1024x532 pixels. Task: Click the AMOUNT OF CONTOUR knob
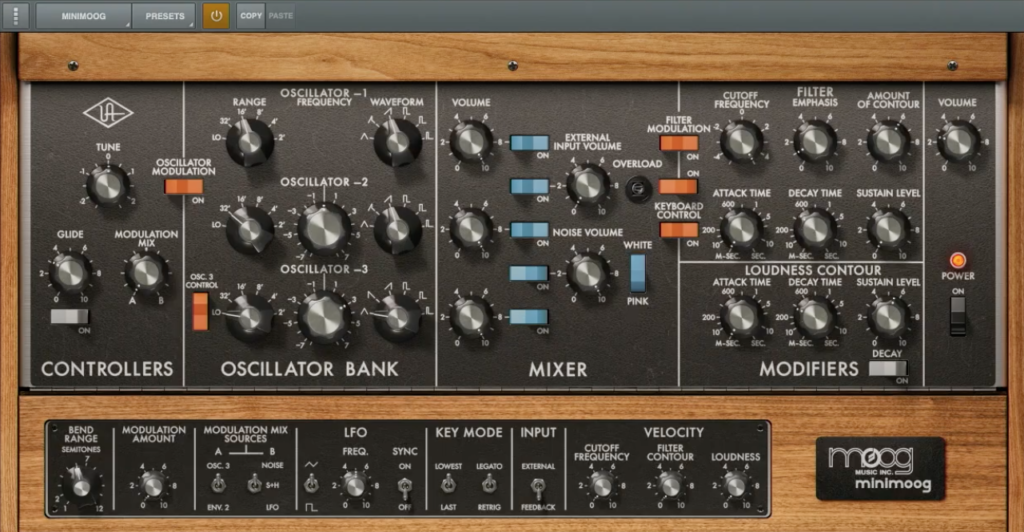click(x=888, y=142)
